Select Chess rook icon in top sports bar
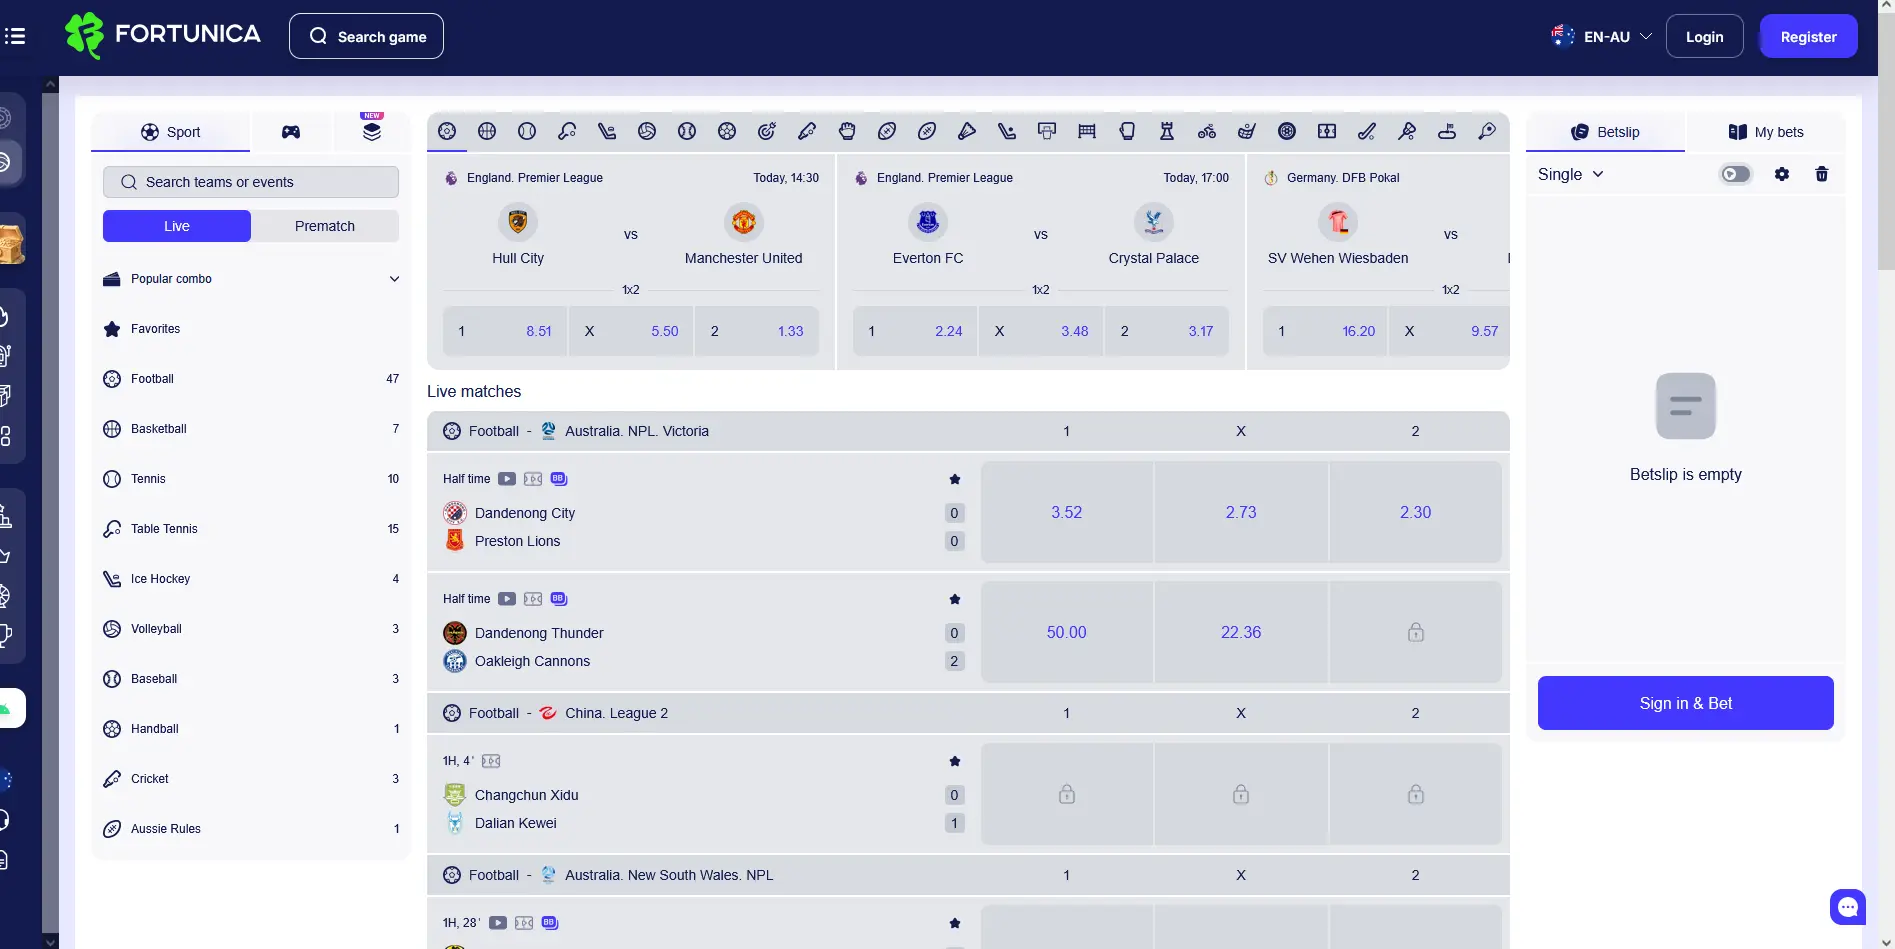This screenshot has height=949, width=1895. (1167, 131)
